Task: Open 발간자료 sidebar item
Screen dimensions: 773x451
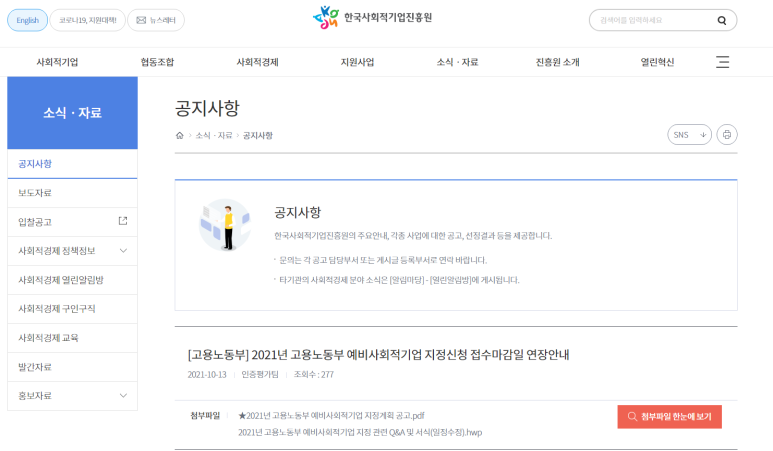Action: tap(72, 367)
